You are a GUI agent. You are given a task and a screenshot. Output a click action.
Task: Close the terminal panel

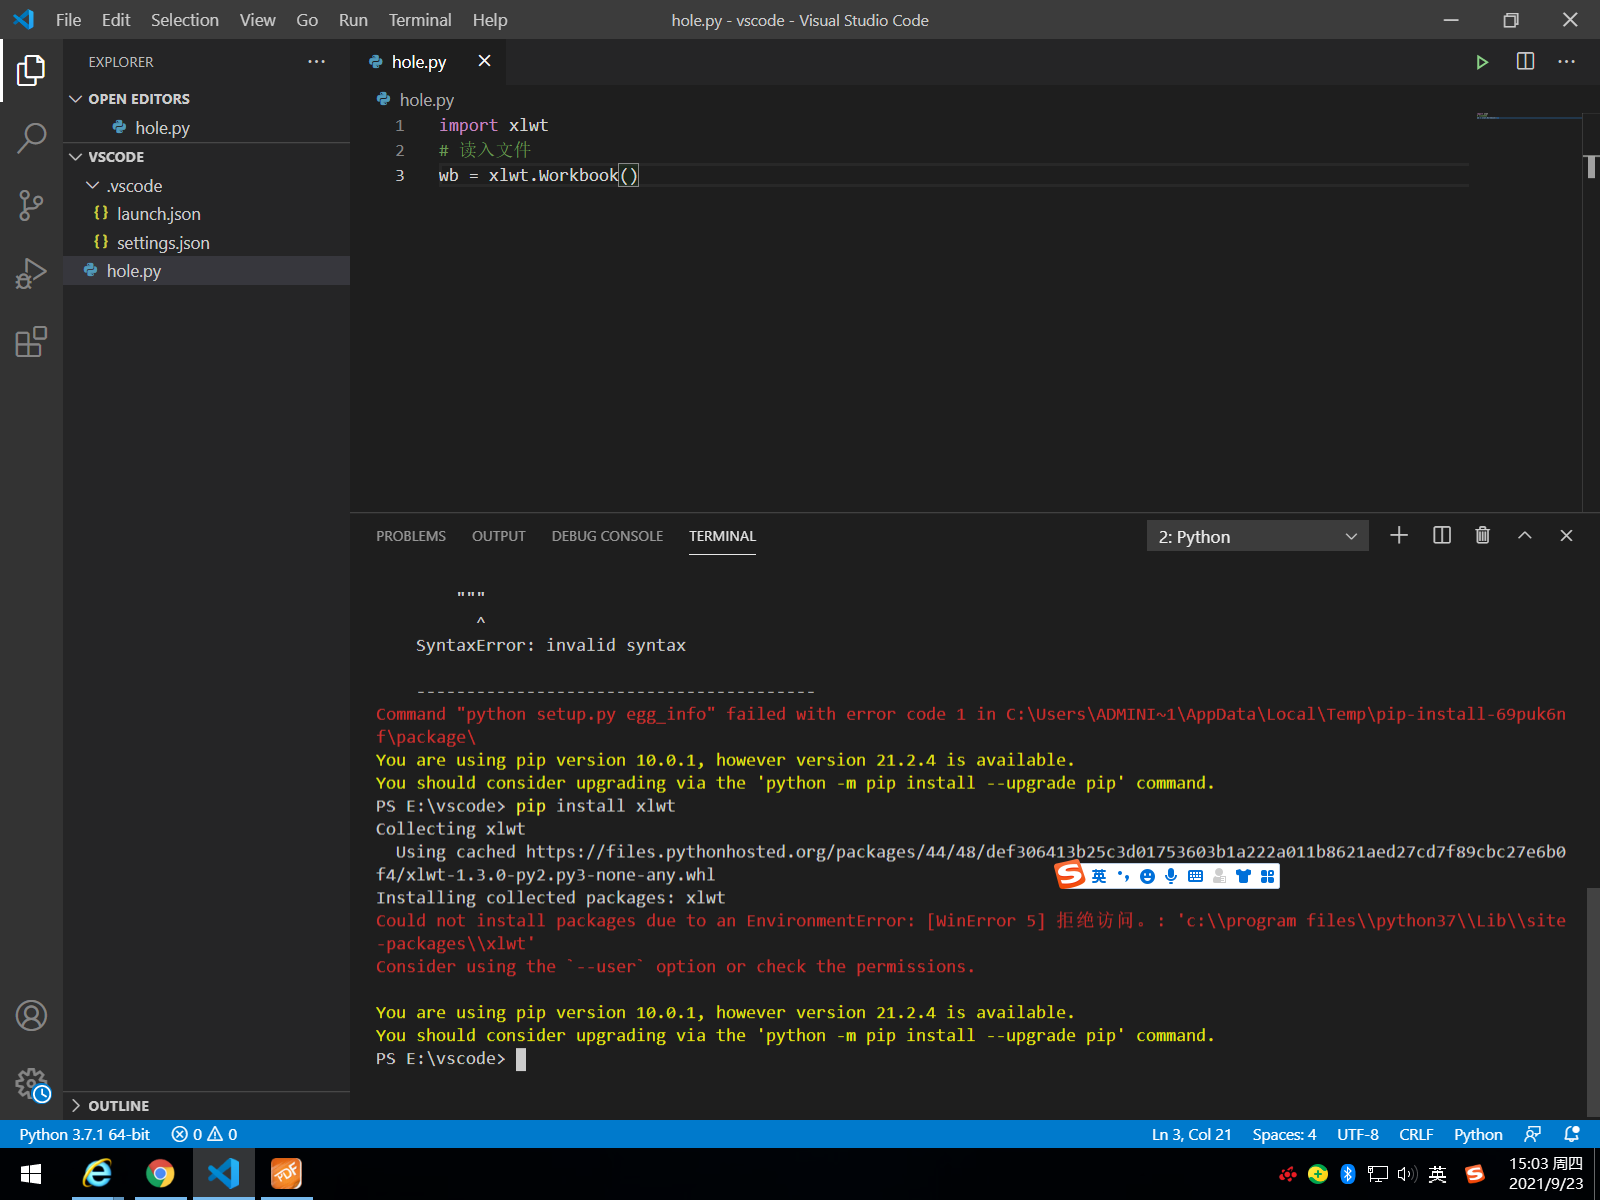click(x=1567, y=536)
